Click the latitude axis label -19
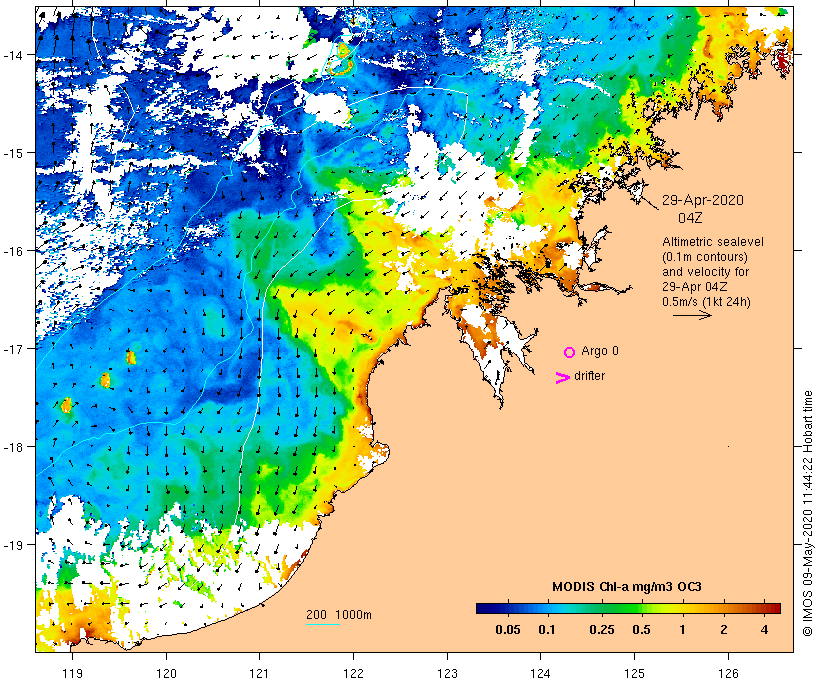Screen dimensions: 820x680 12,545
